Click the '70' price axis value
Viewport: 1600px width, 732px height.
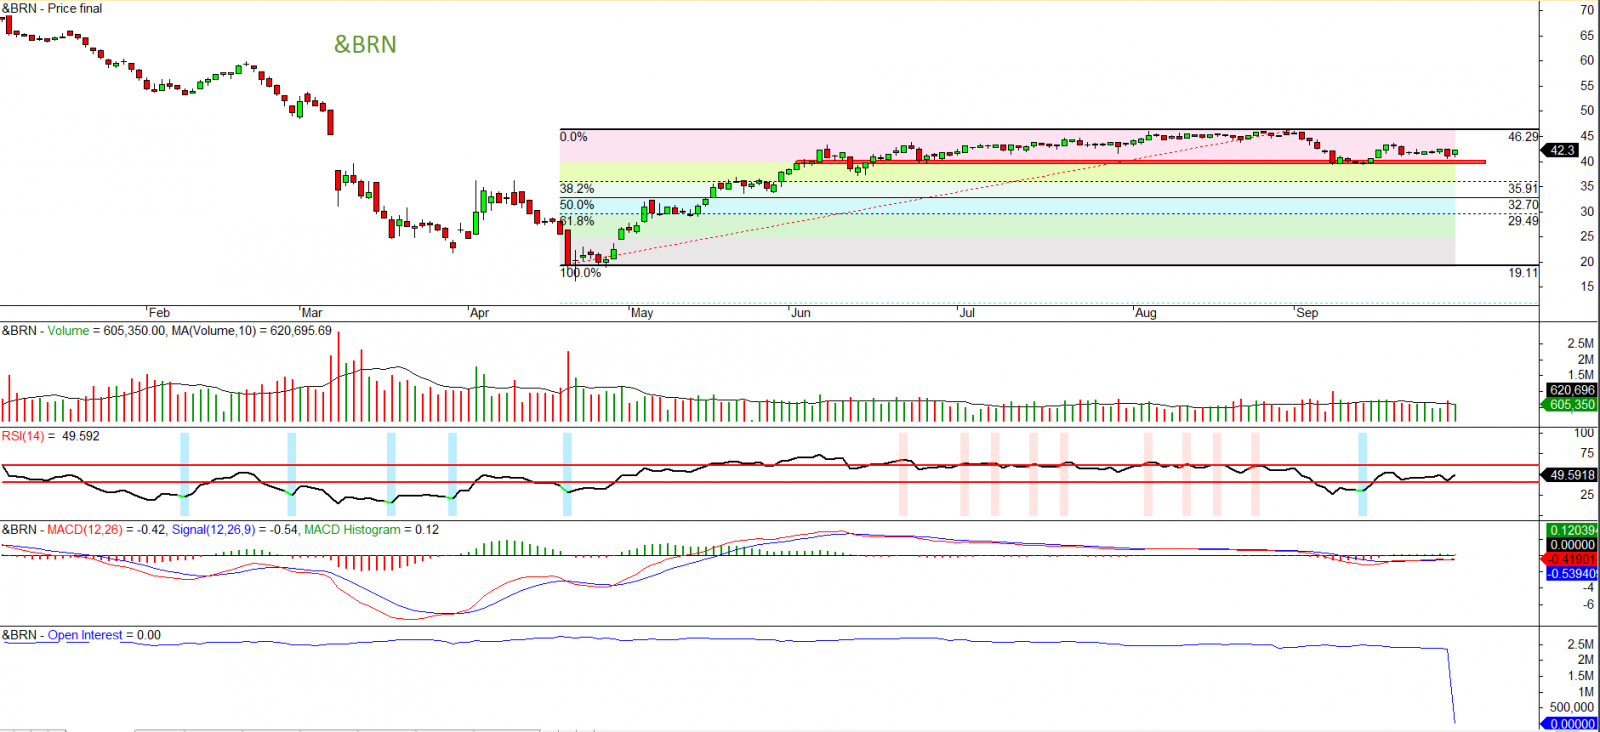(1587, 10)
